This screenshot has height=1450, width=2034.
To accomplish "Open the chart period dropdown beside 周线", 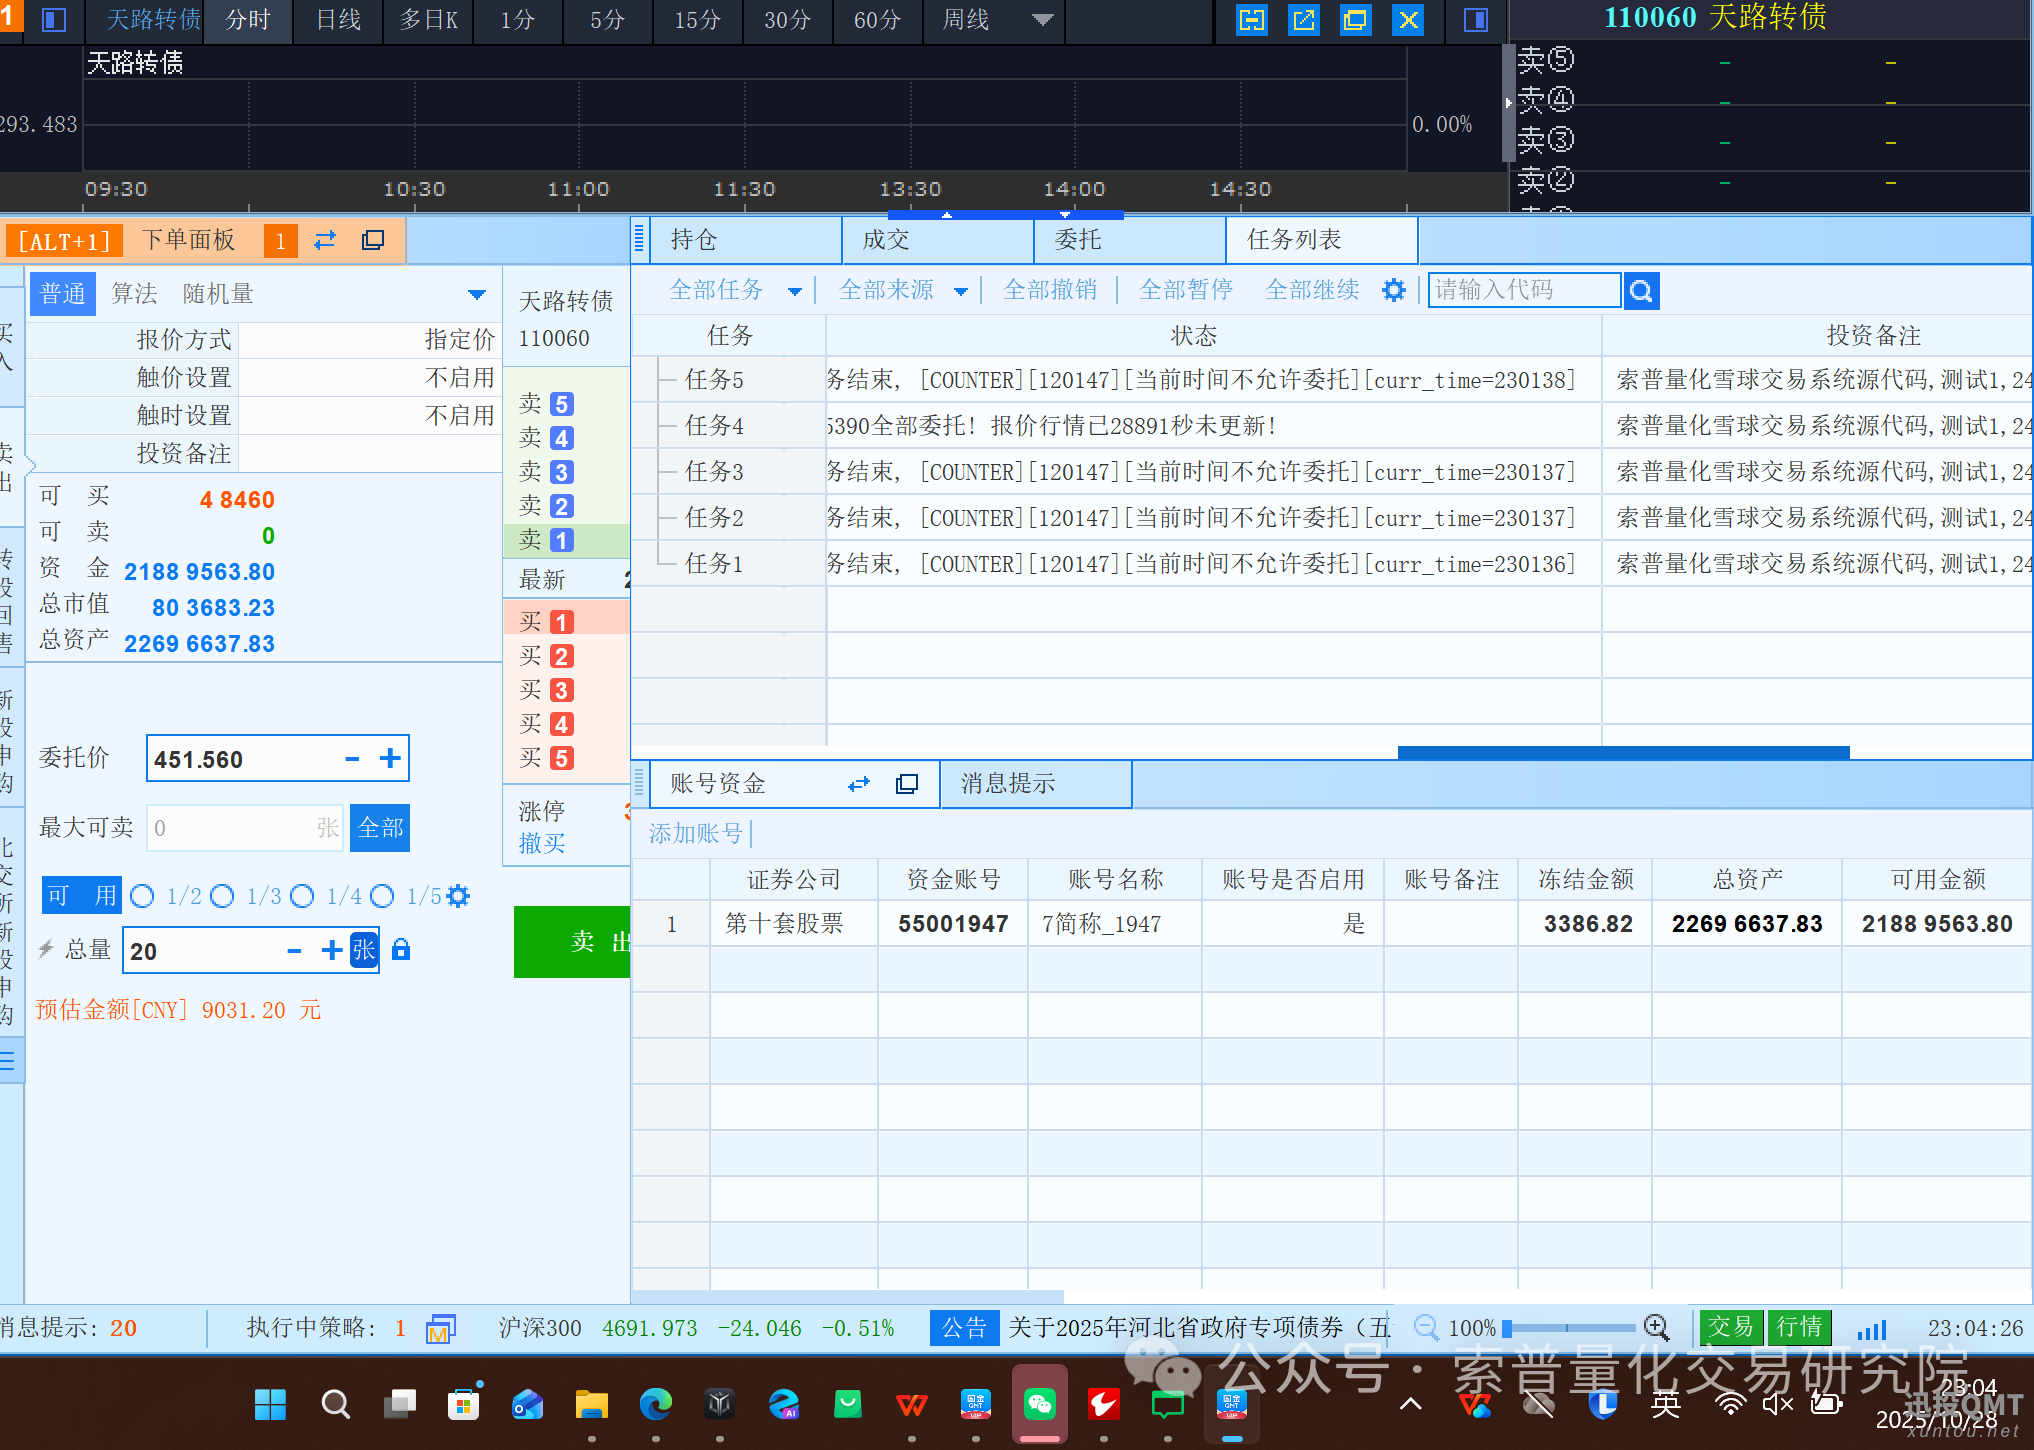I will [x=1042, y=19].
